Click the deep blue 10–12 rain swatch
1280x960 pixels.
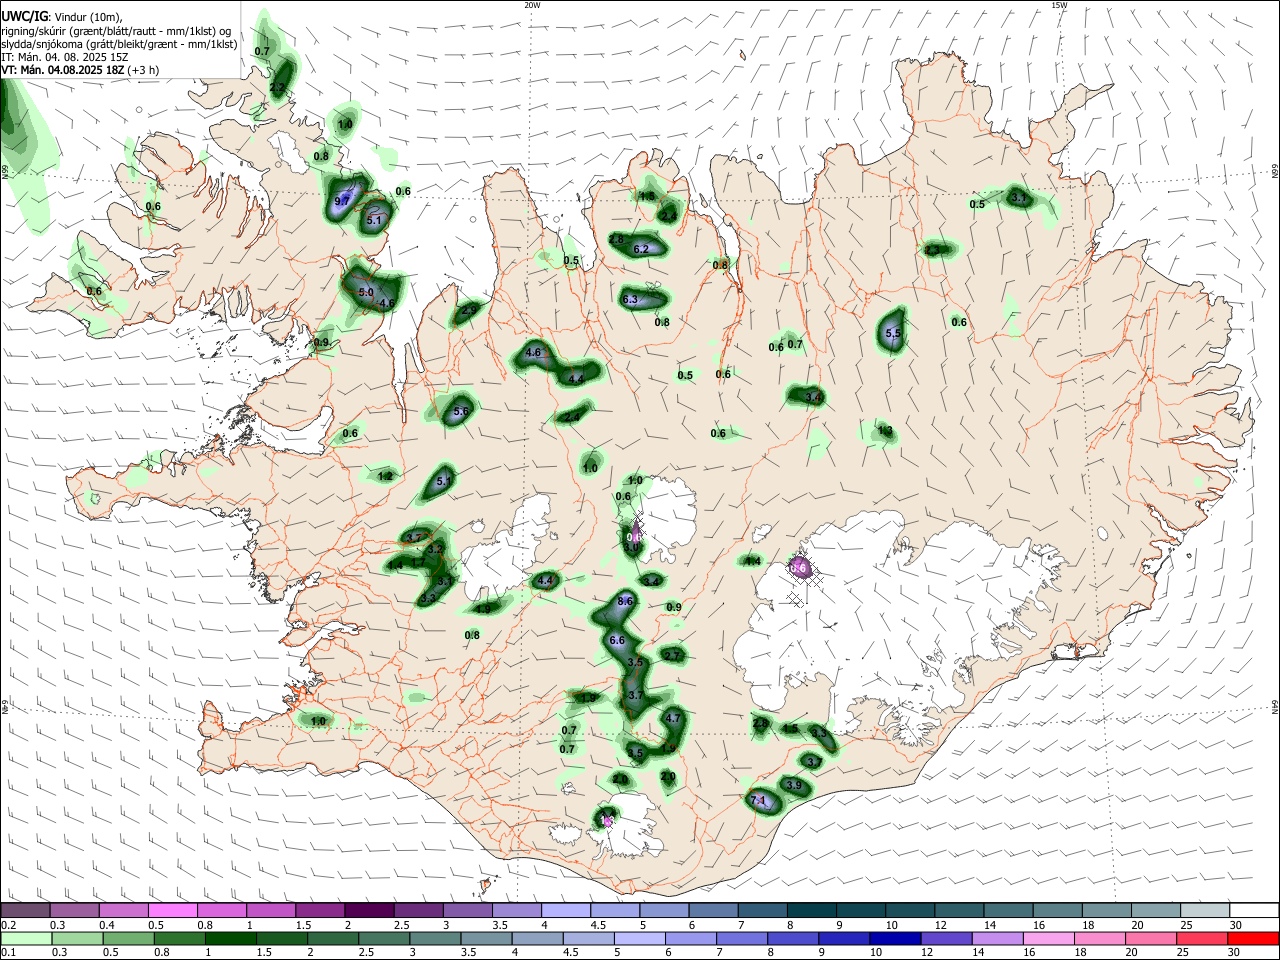click(x=894, y=938)
